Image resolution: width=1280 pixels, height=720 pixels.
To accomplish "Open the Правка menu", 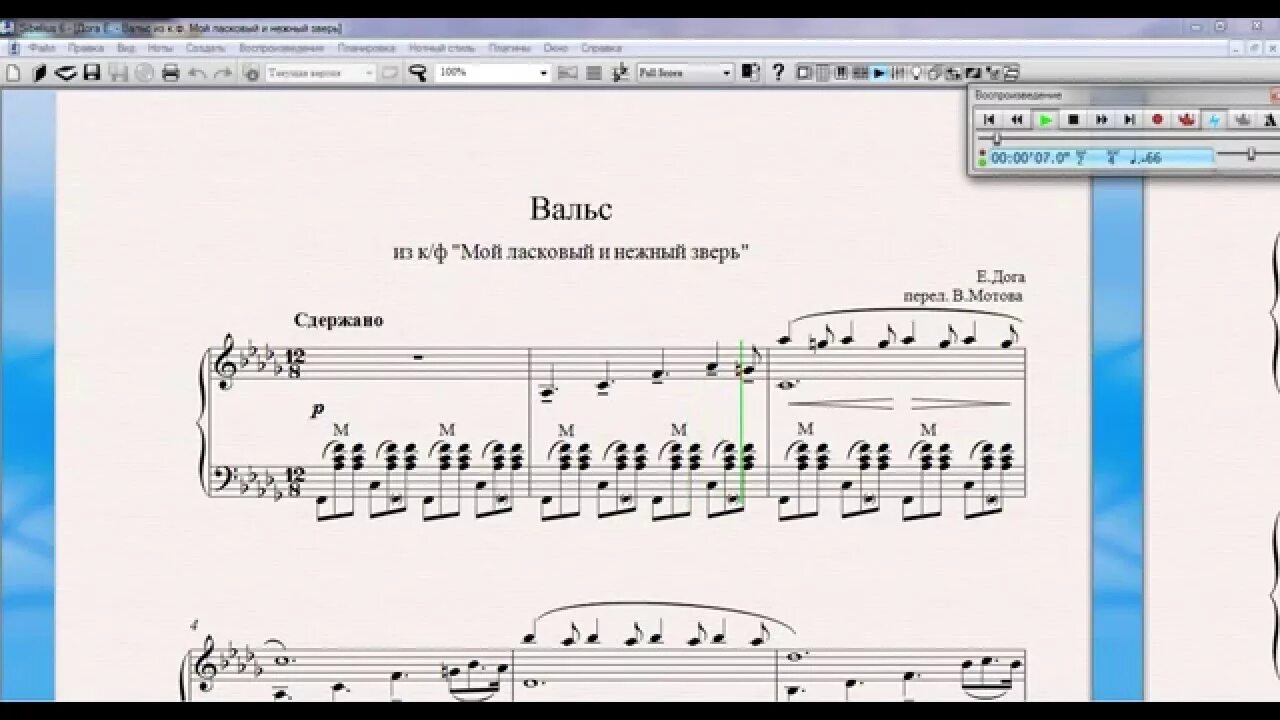I will pos(86,47).
